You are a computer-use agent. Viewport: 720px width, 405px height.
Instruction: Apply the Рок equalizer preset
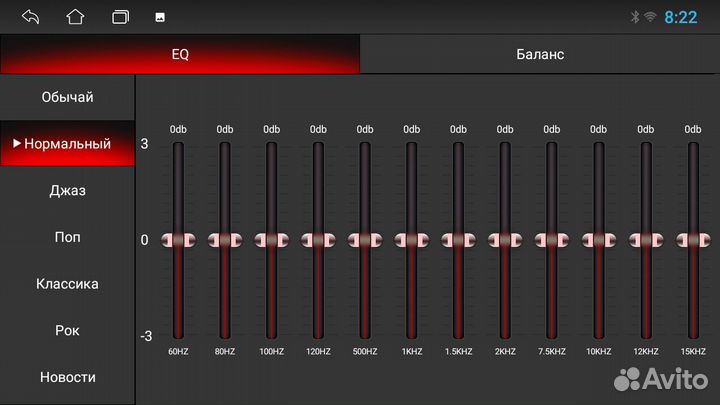(67, 330)
